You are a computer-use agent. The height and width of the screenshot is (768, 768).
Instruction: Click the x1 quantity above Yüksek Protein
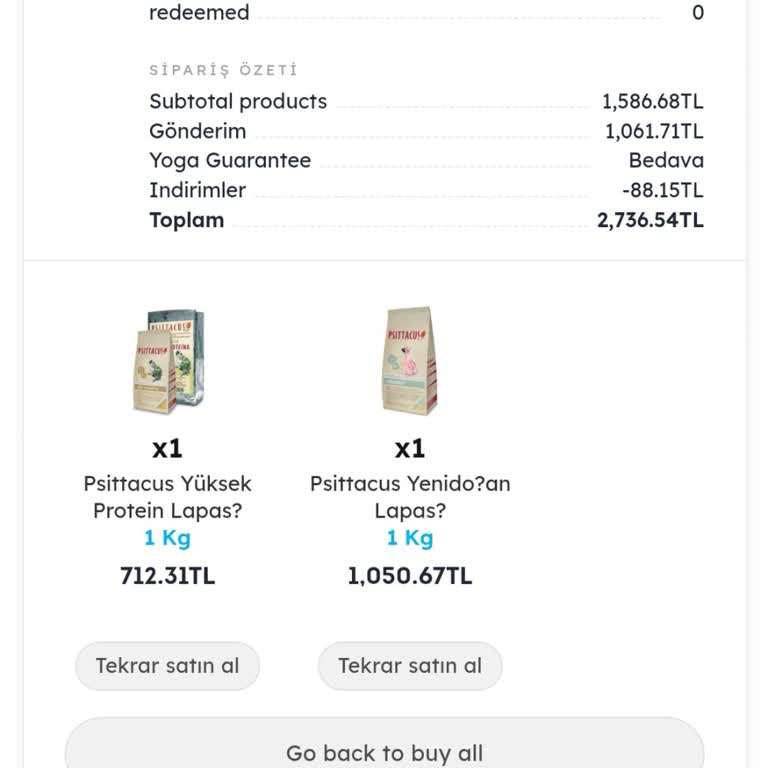[x=167, y=448]
